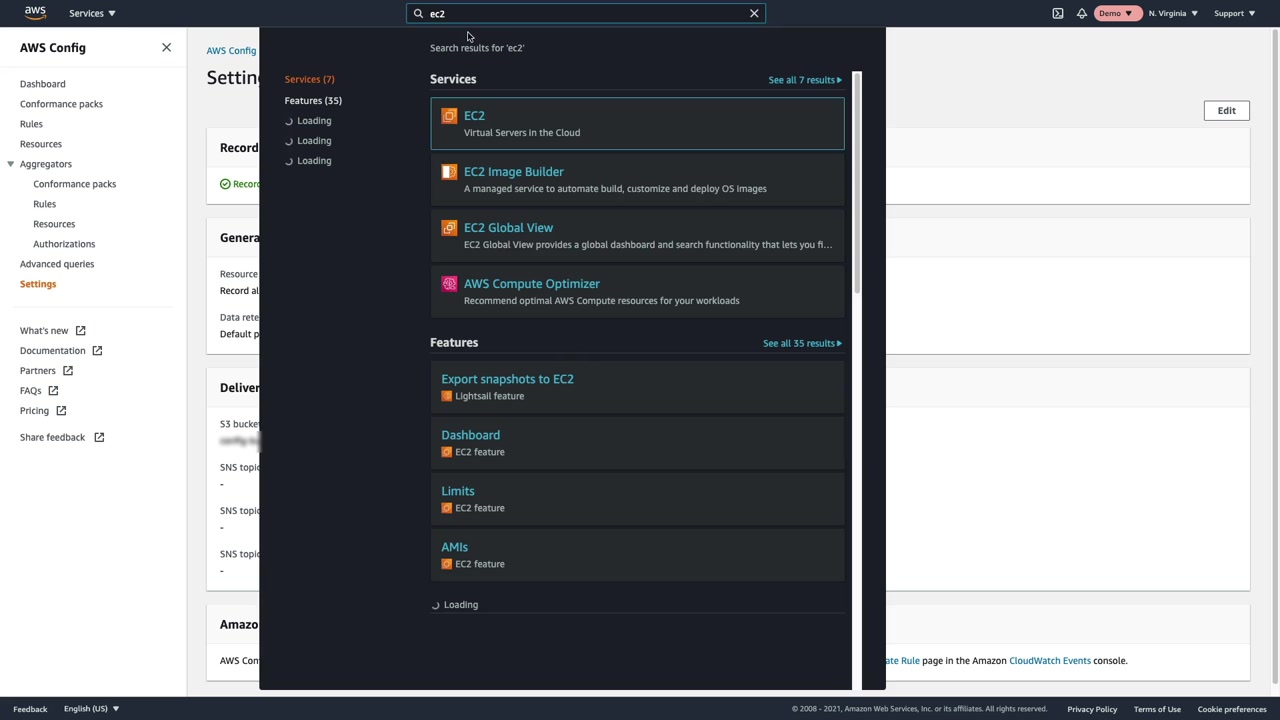Screen dimensions: 1280x720
Task: Open the AMIs EC2 feature
Action: pyautogui.click(x=637, y=554)
